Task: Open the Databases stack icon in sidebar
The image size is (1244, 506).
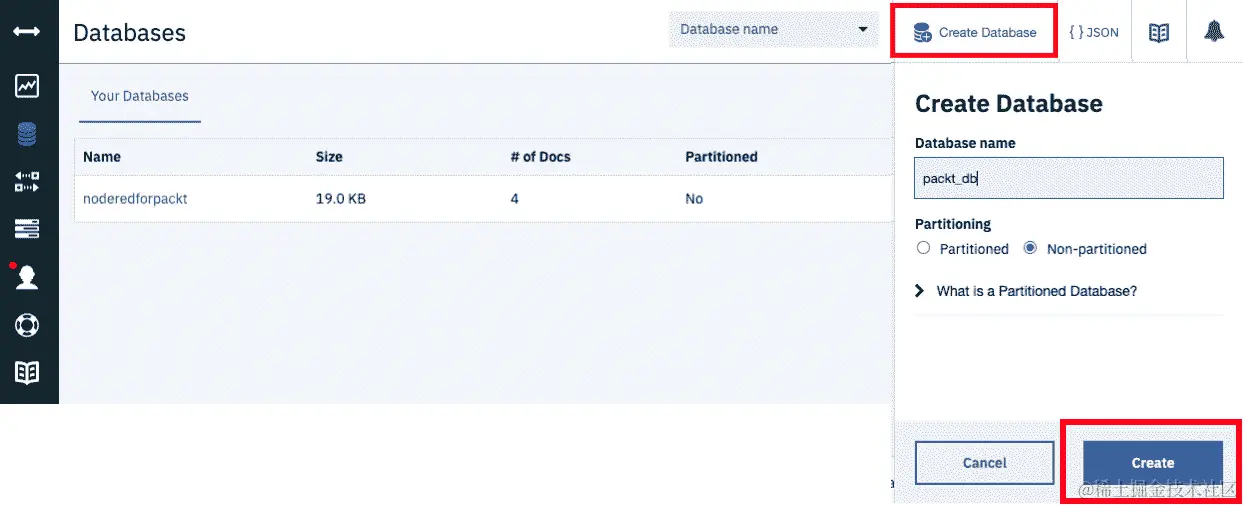Action: 27,134
